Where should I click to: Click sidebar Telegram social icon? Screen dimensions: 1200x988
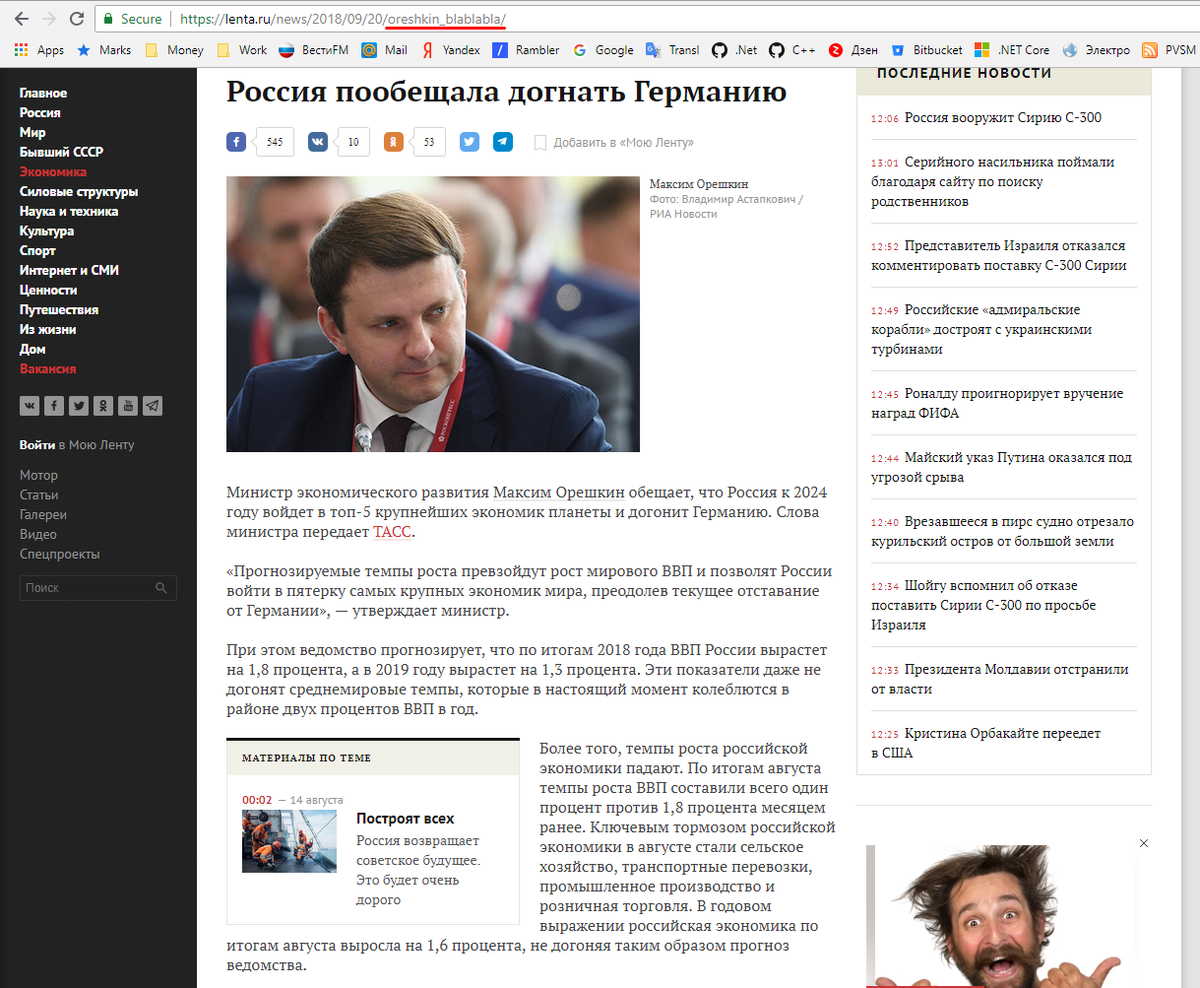point(152,405)
